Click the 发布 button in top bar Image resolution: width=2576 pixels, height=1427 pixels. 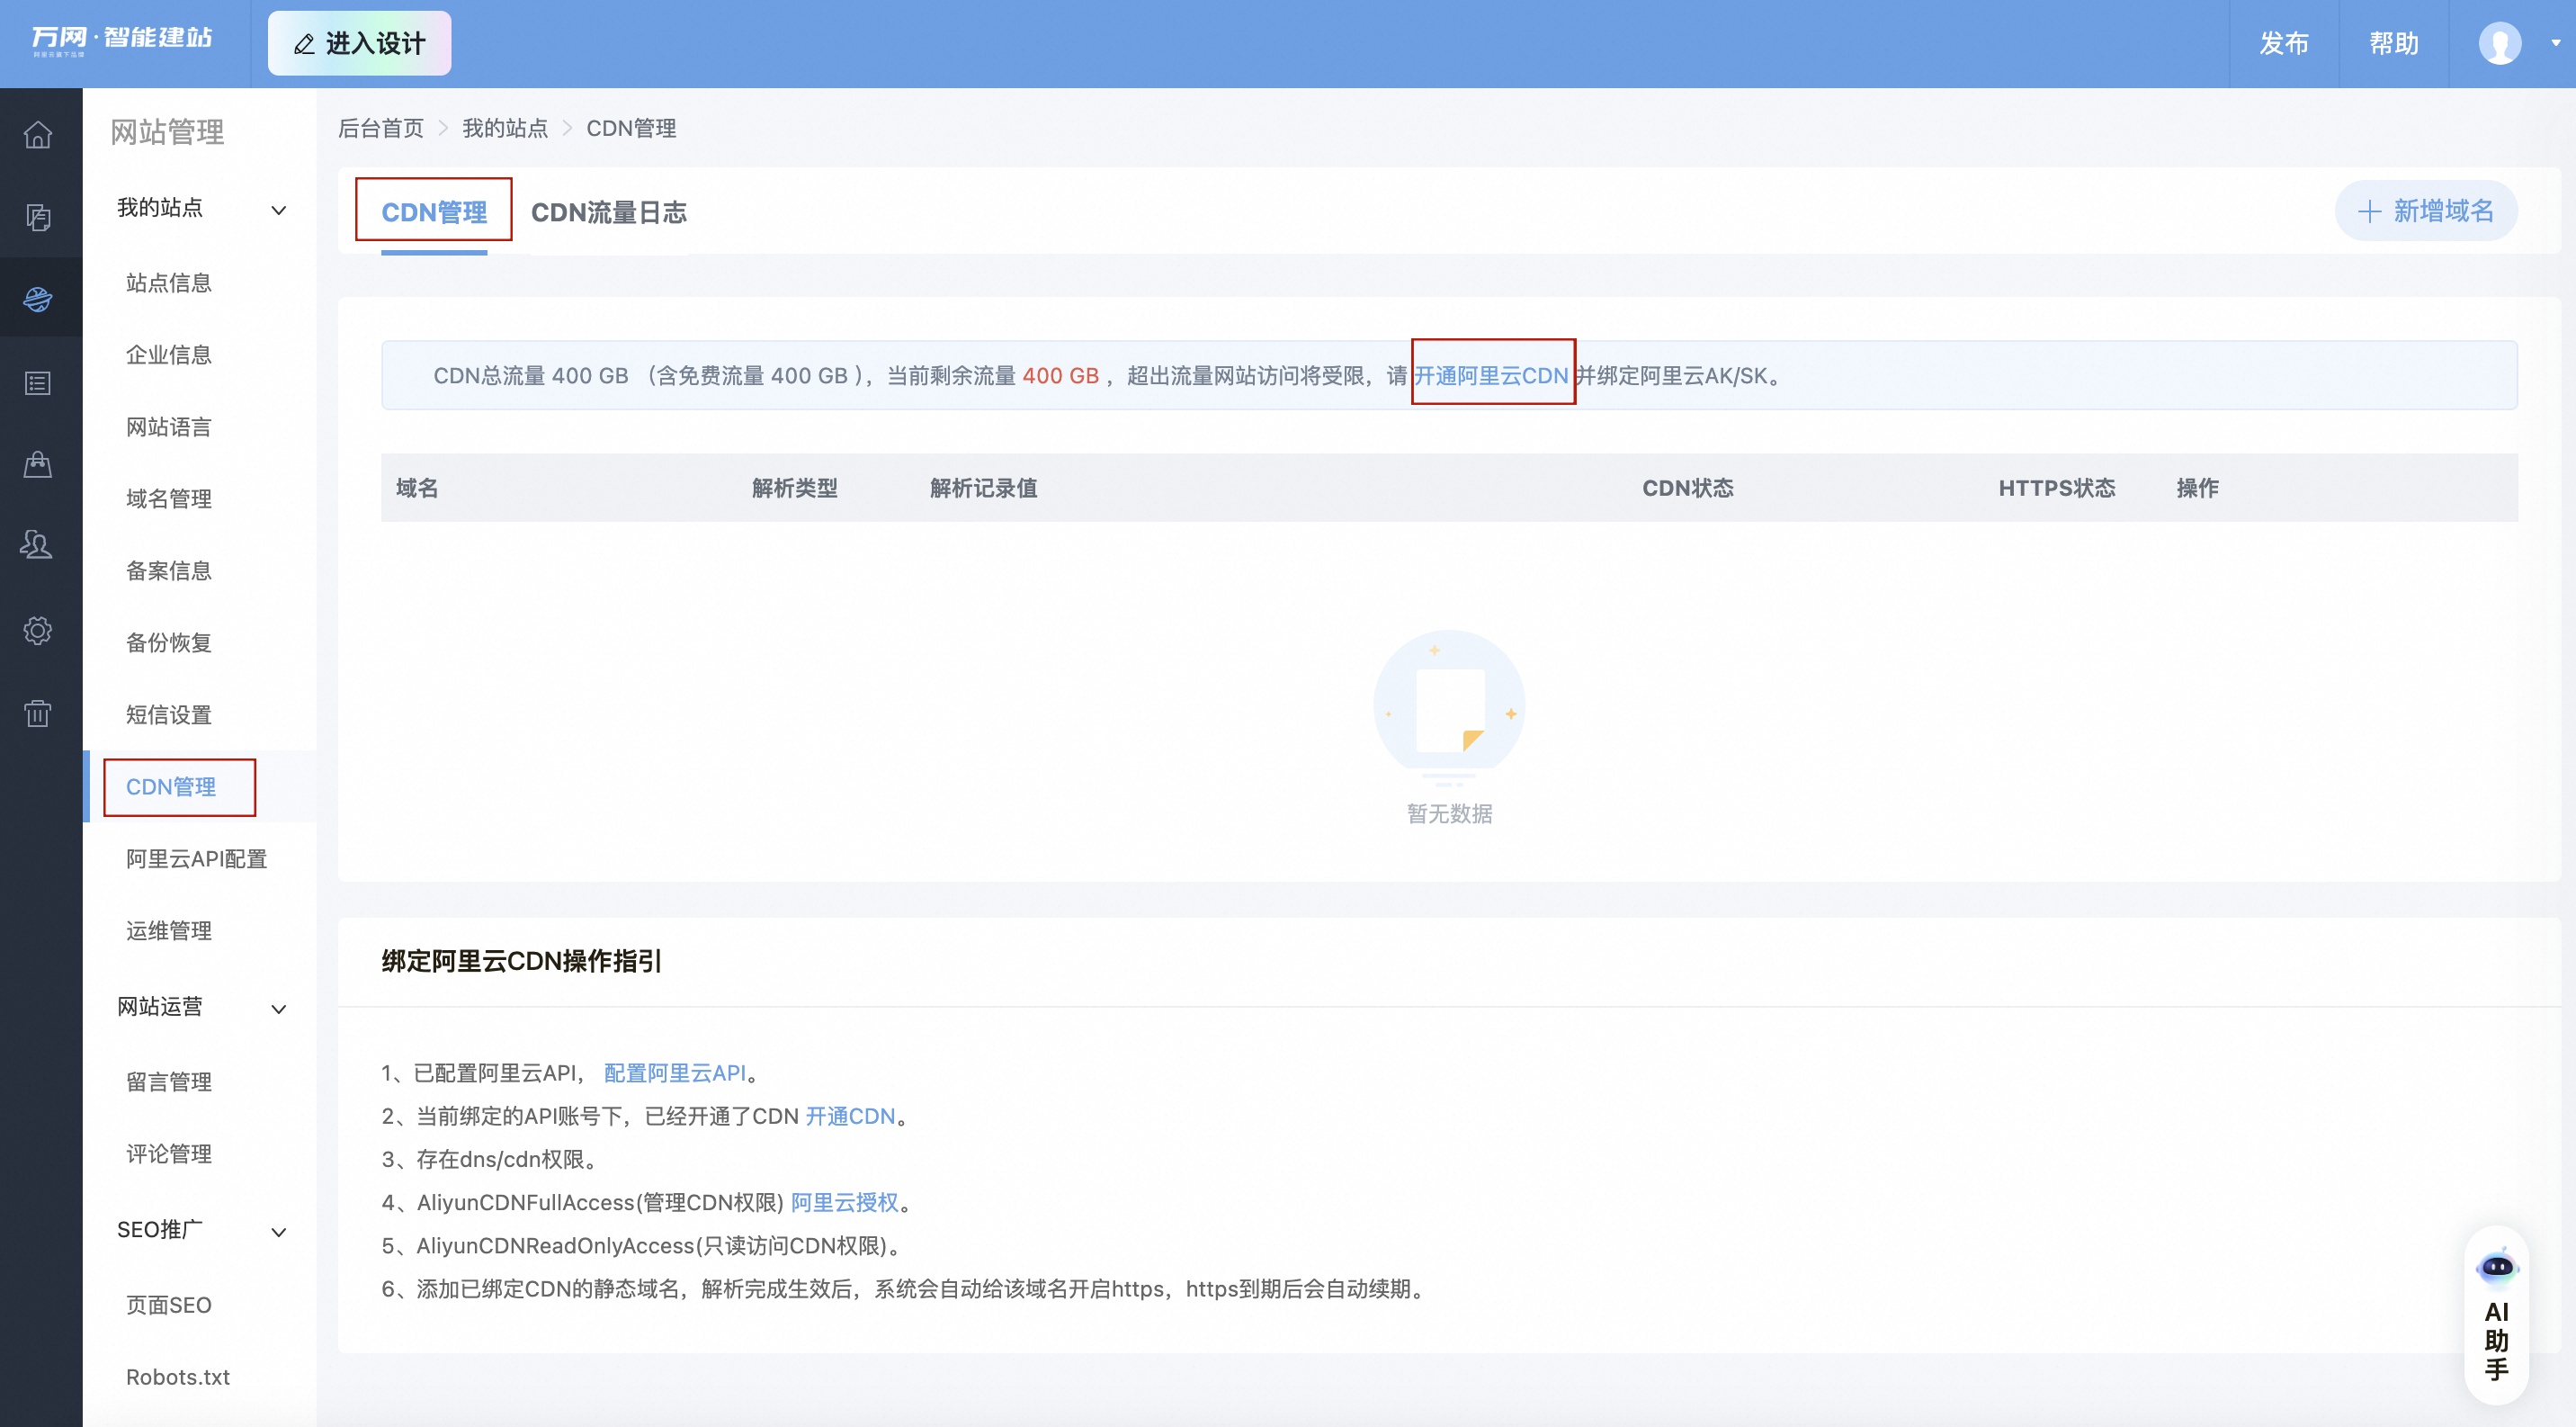[x=2284, y=43]
